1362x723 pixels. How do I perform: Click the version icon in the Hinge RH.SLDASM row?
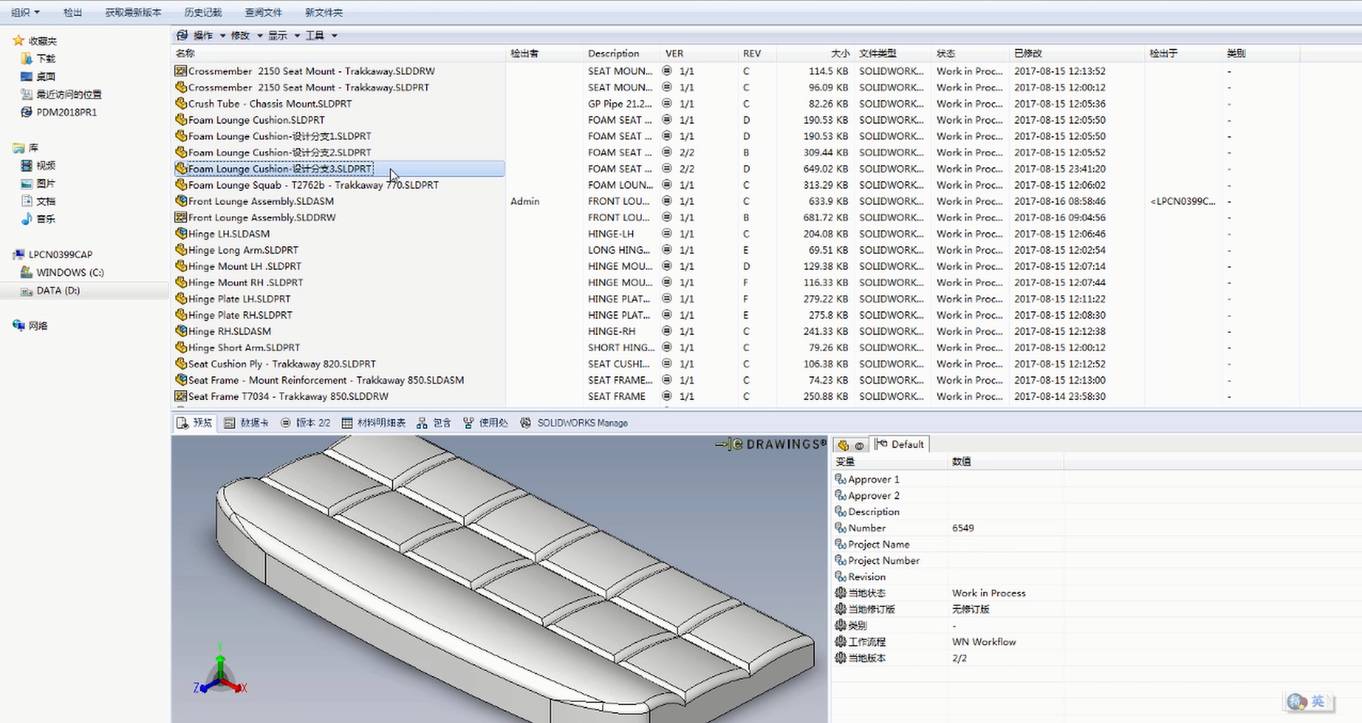coord(667,331)
